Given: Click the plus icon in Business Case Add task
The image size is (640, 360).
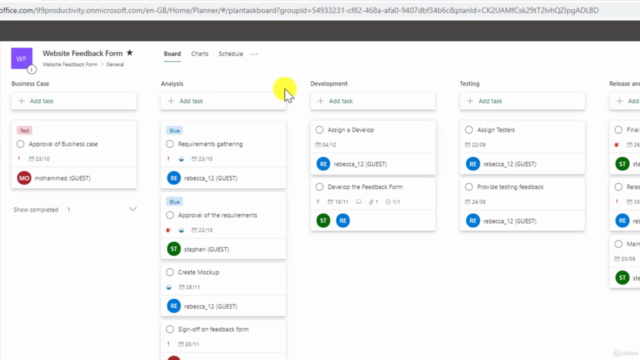Looking at the screenshot, I should click(x=22, y=101).
